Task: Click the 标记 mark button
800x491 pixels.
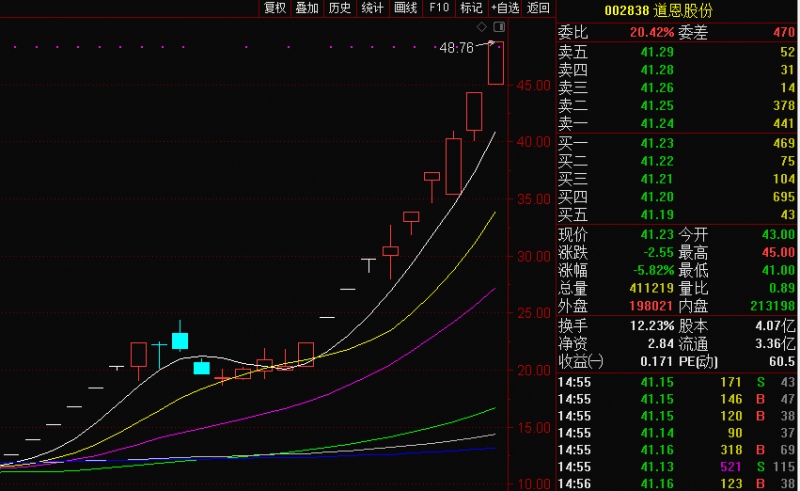Action: pos(470,8)
